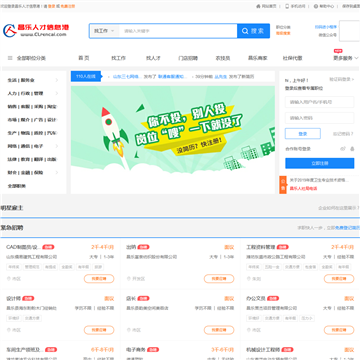The image size is (360, 360).
Task: Click the blue 立即注册 button
Action: (320, 163)
